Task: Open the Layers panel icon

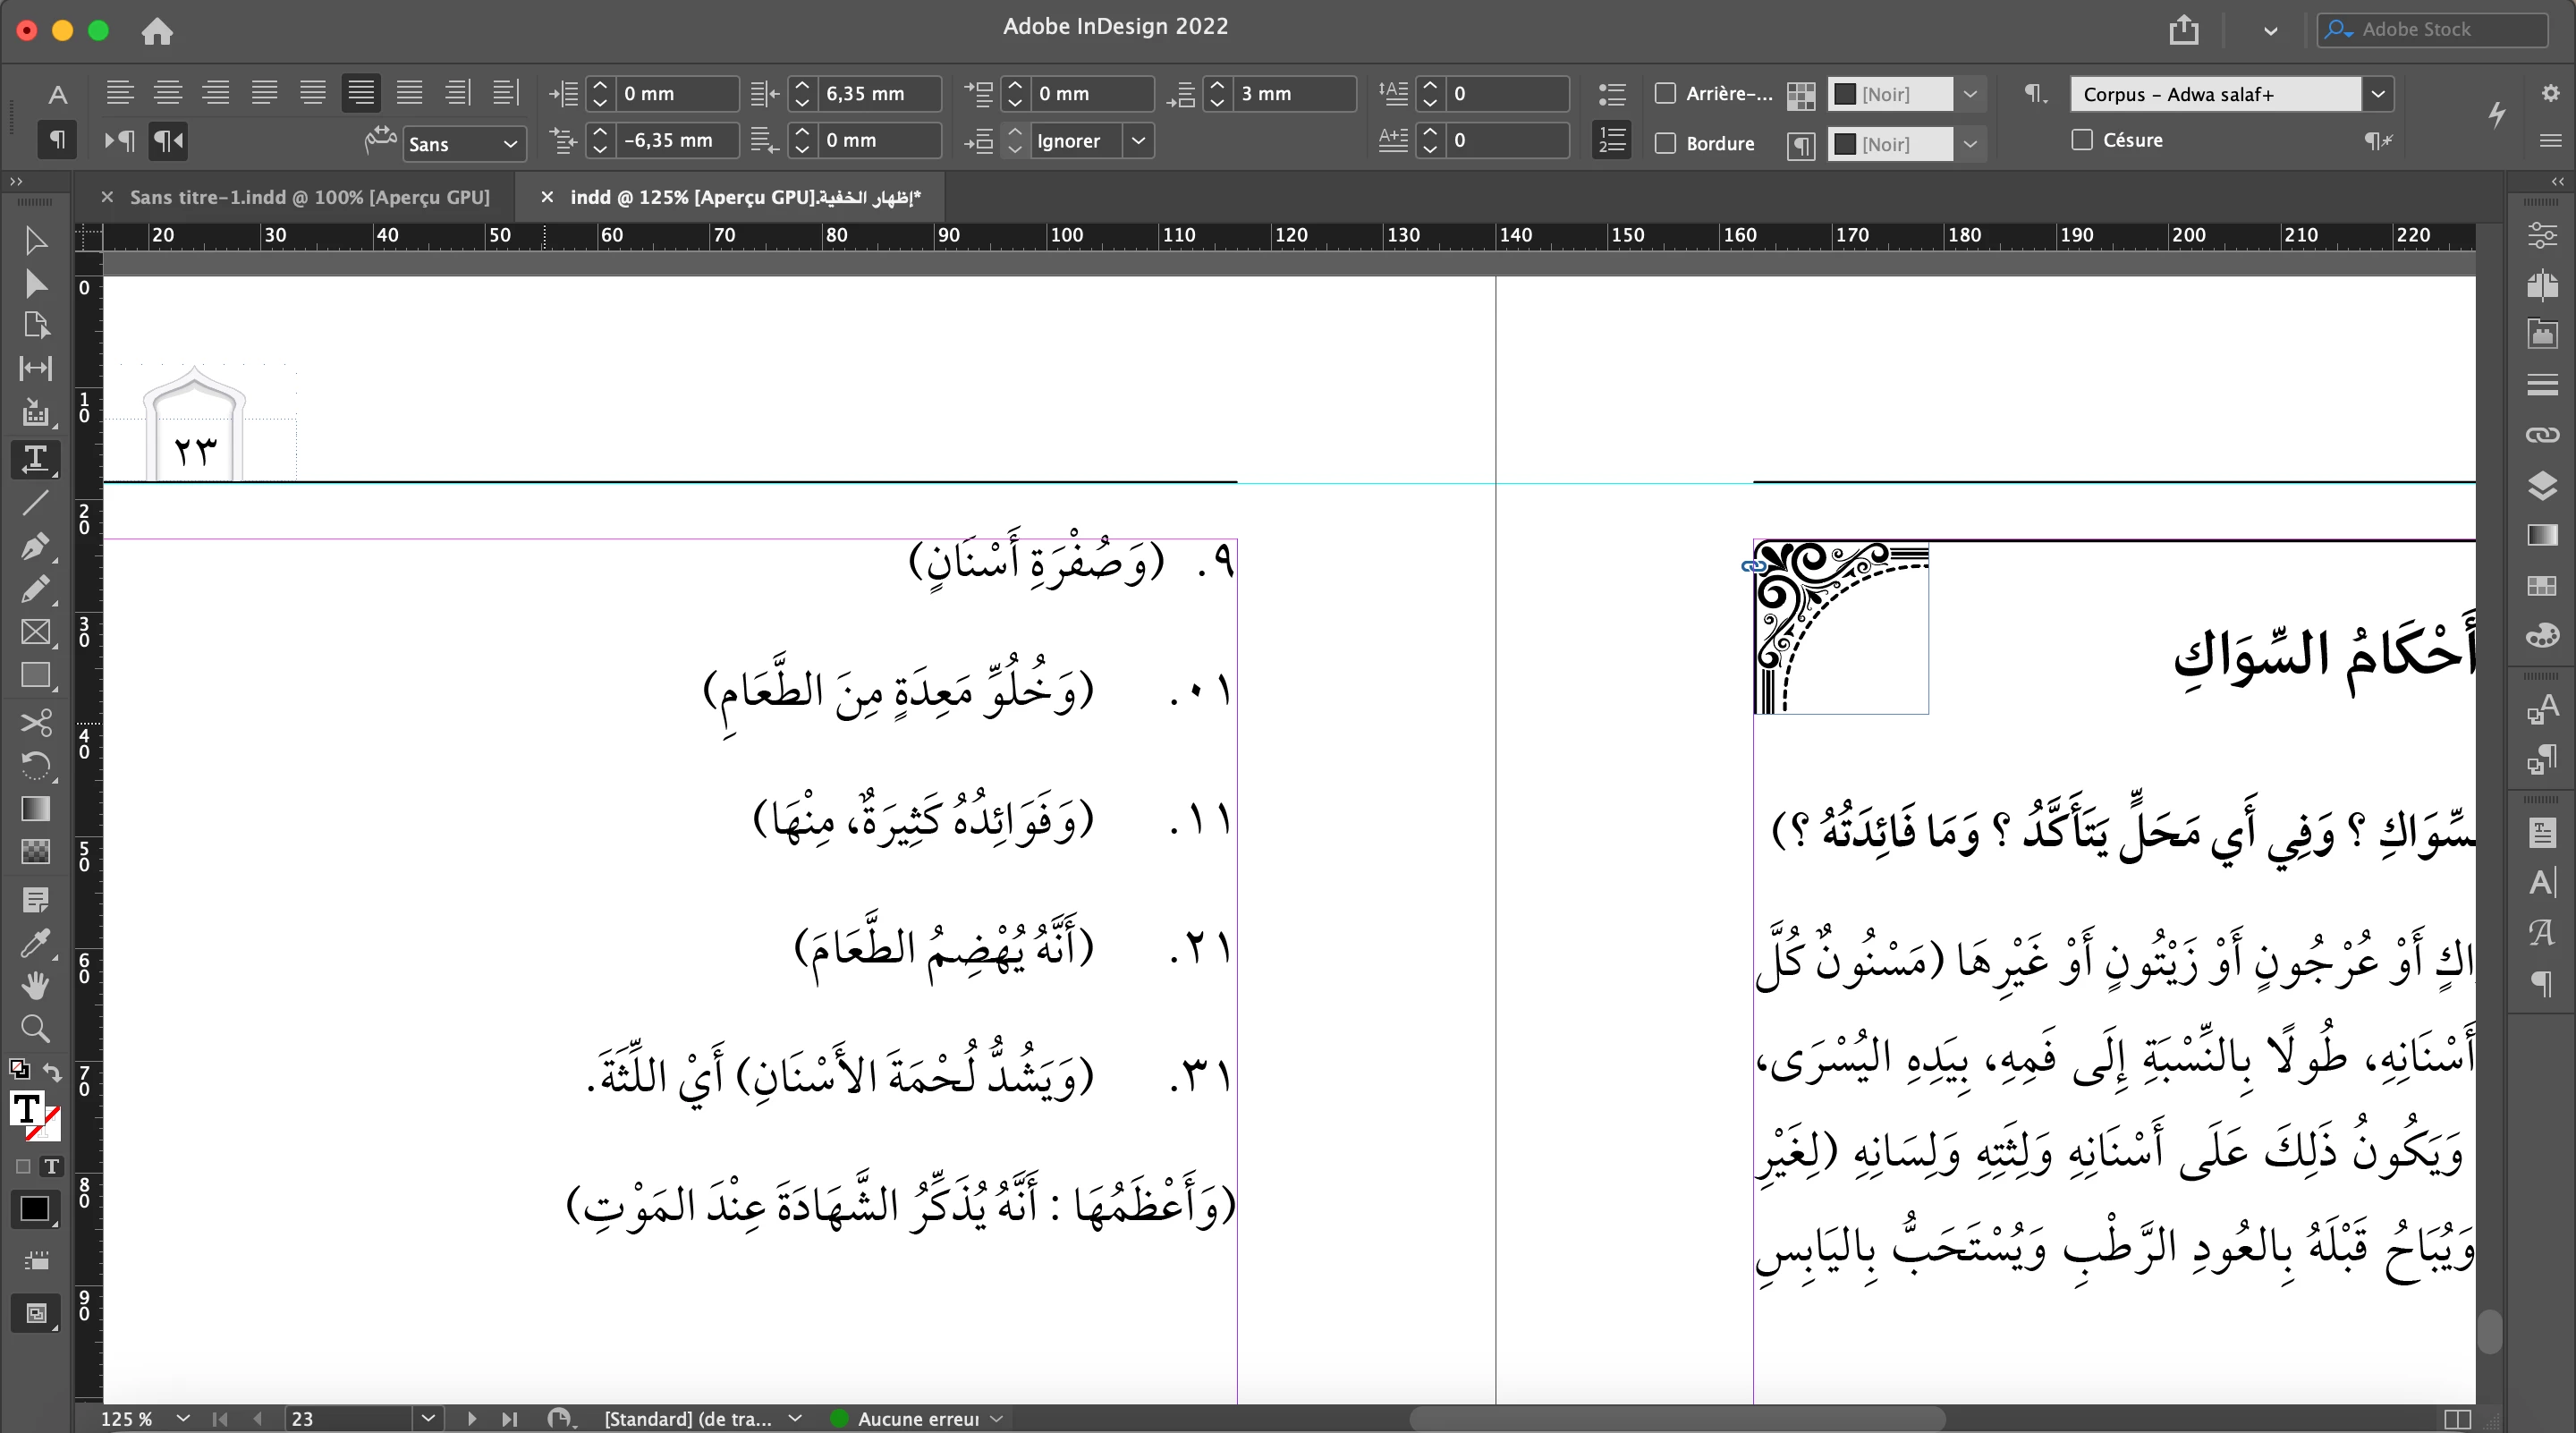Action: click(x=2541, y=485)
